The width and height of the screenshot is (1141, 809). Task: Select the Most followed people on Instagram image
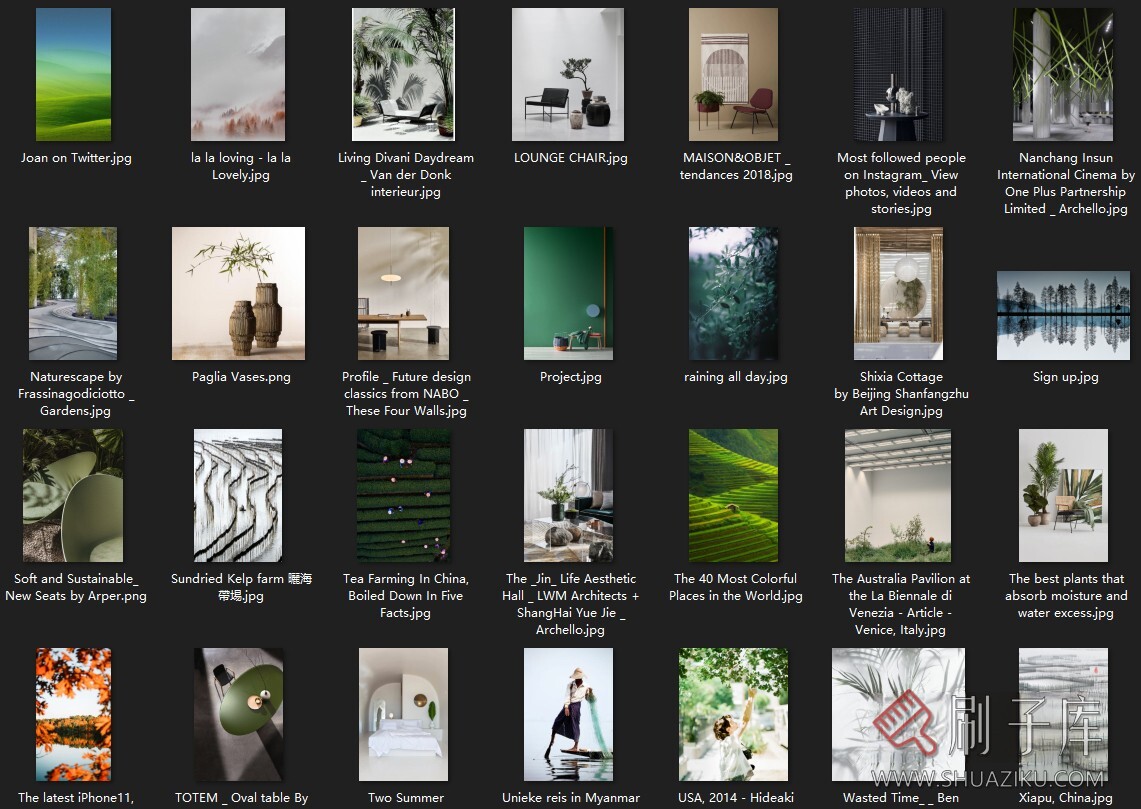point(899,75)
